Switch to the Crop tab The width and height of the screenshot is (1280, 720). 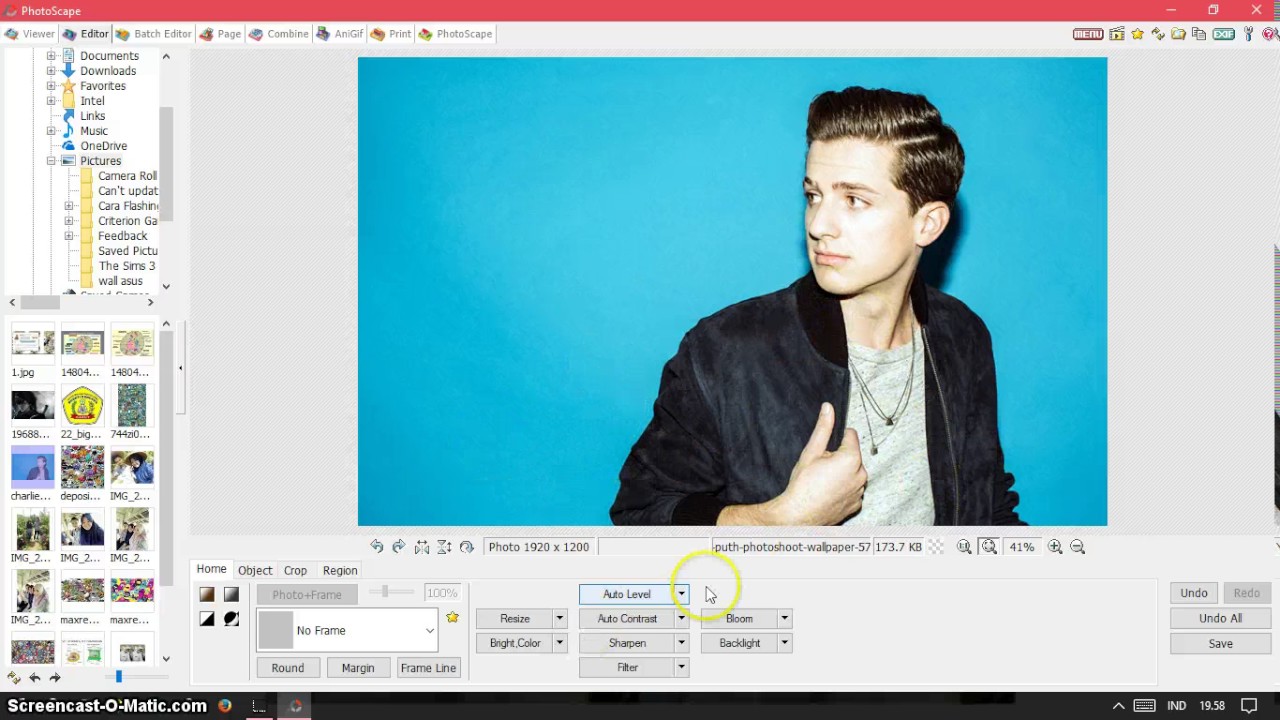click(295, 570)
